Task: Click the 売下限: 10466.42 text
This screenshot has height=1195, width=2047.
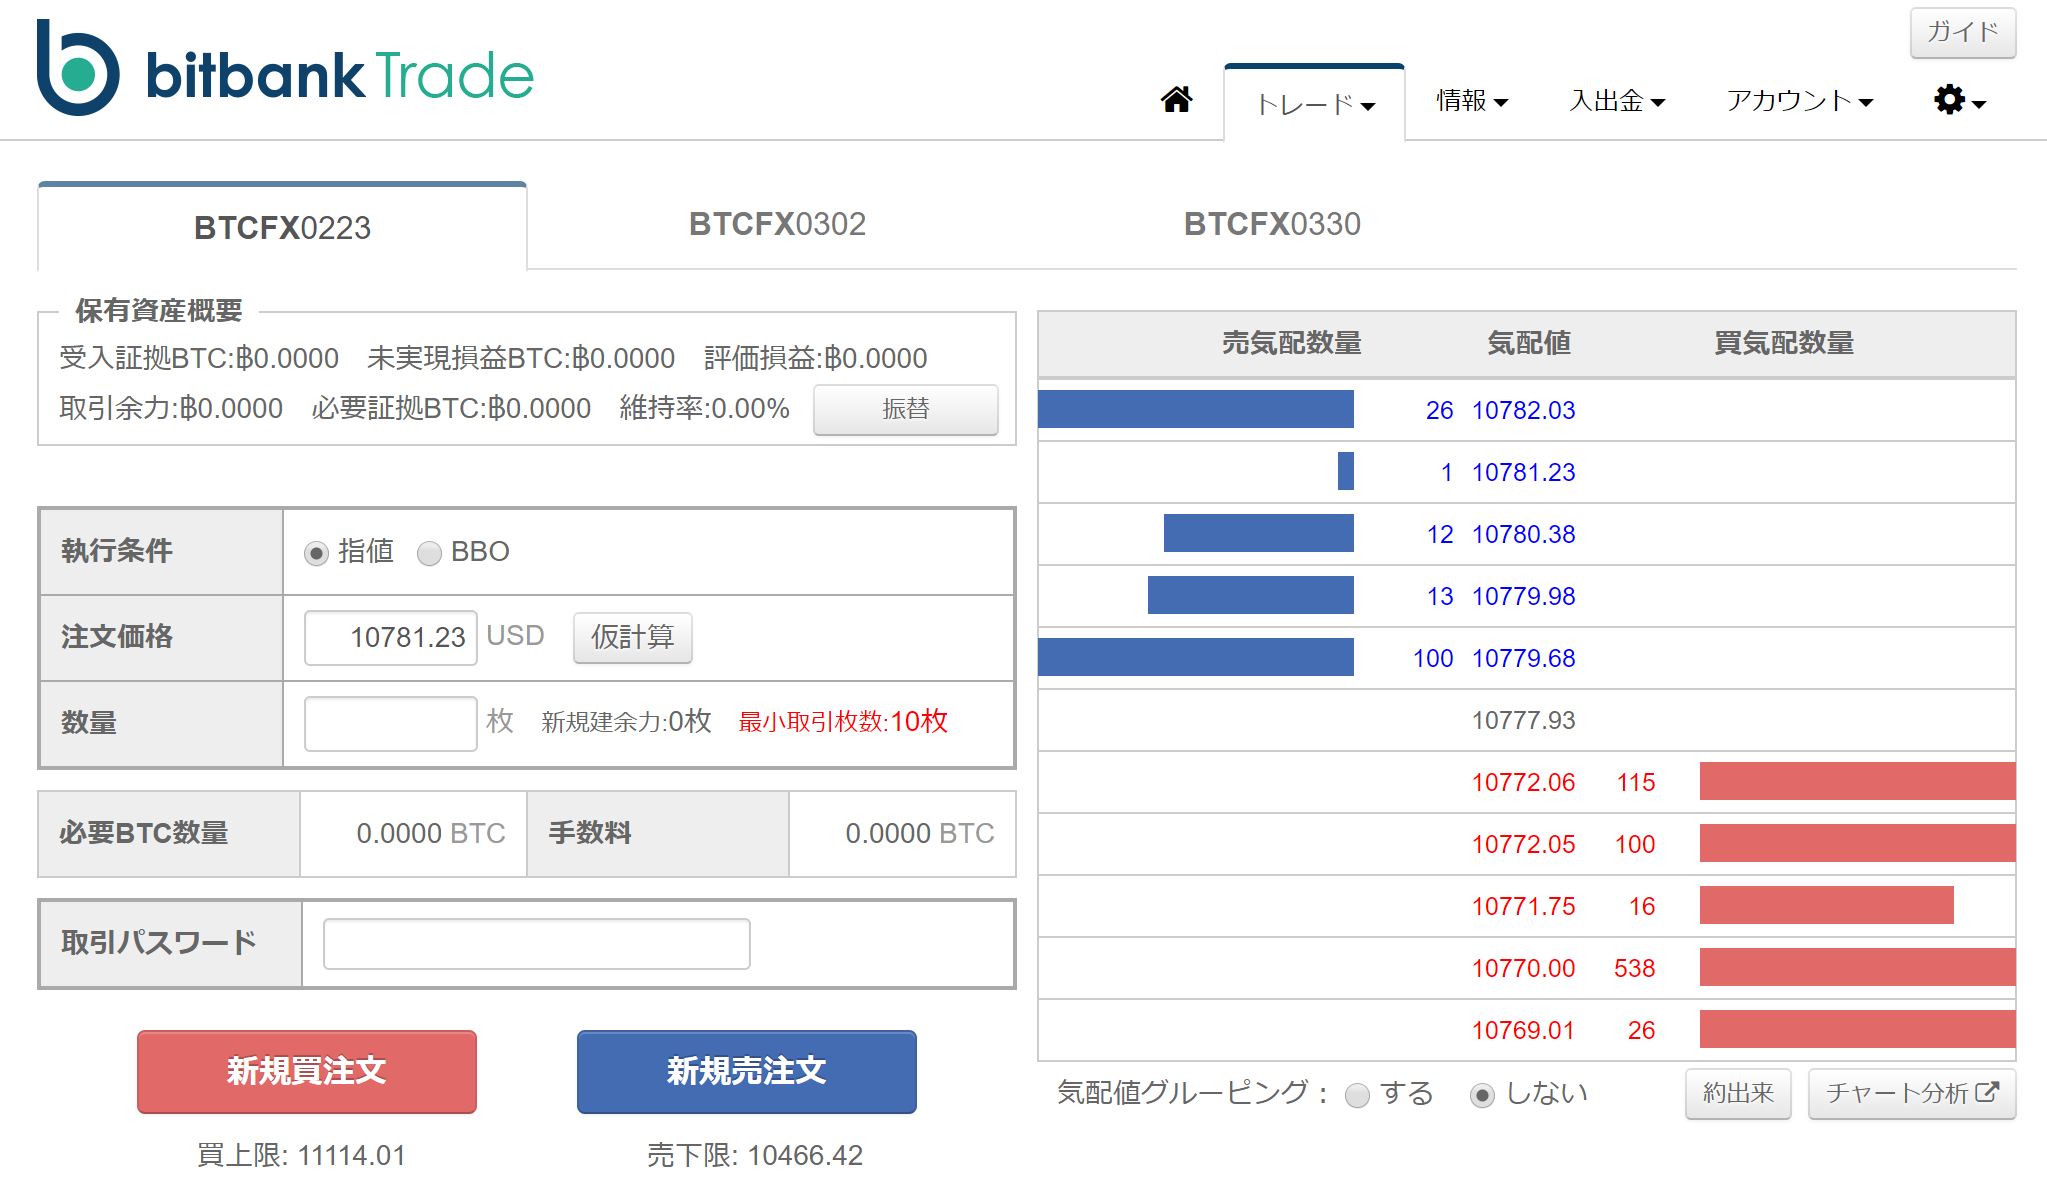Action: (x=755, y=1156)
